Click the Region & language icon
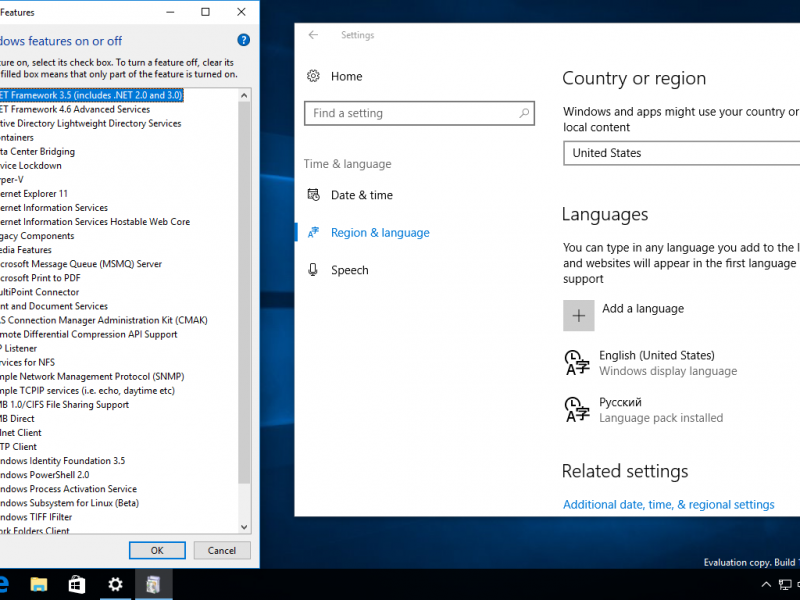This screenshot has height=600, width=800. point(313,233)
